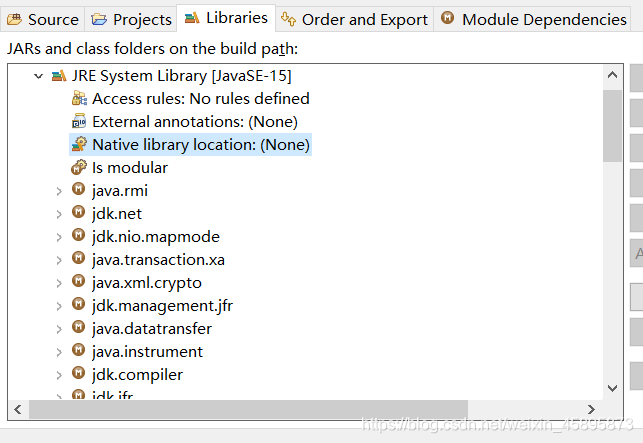Expand the jdk.compiler module
643x443 pixels.
(59, 375)
